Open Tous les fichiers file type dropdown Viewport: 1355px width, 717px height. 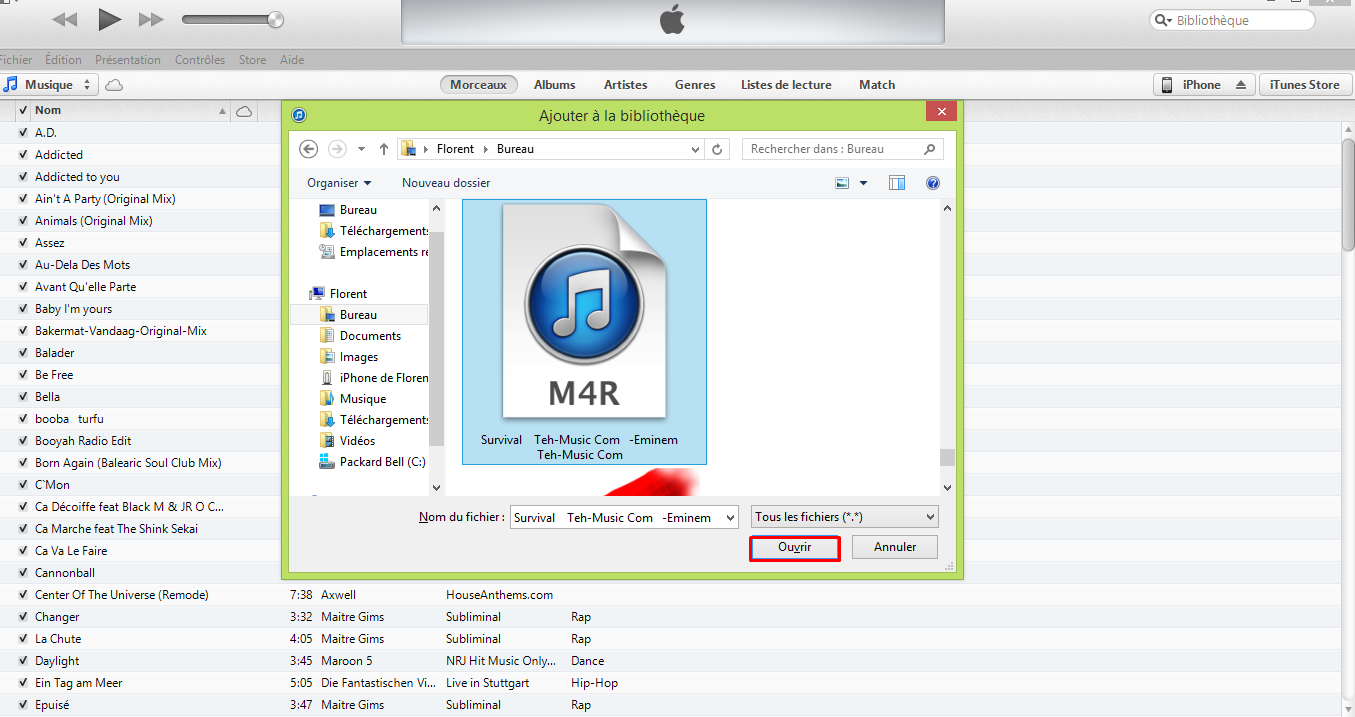845,517
